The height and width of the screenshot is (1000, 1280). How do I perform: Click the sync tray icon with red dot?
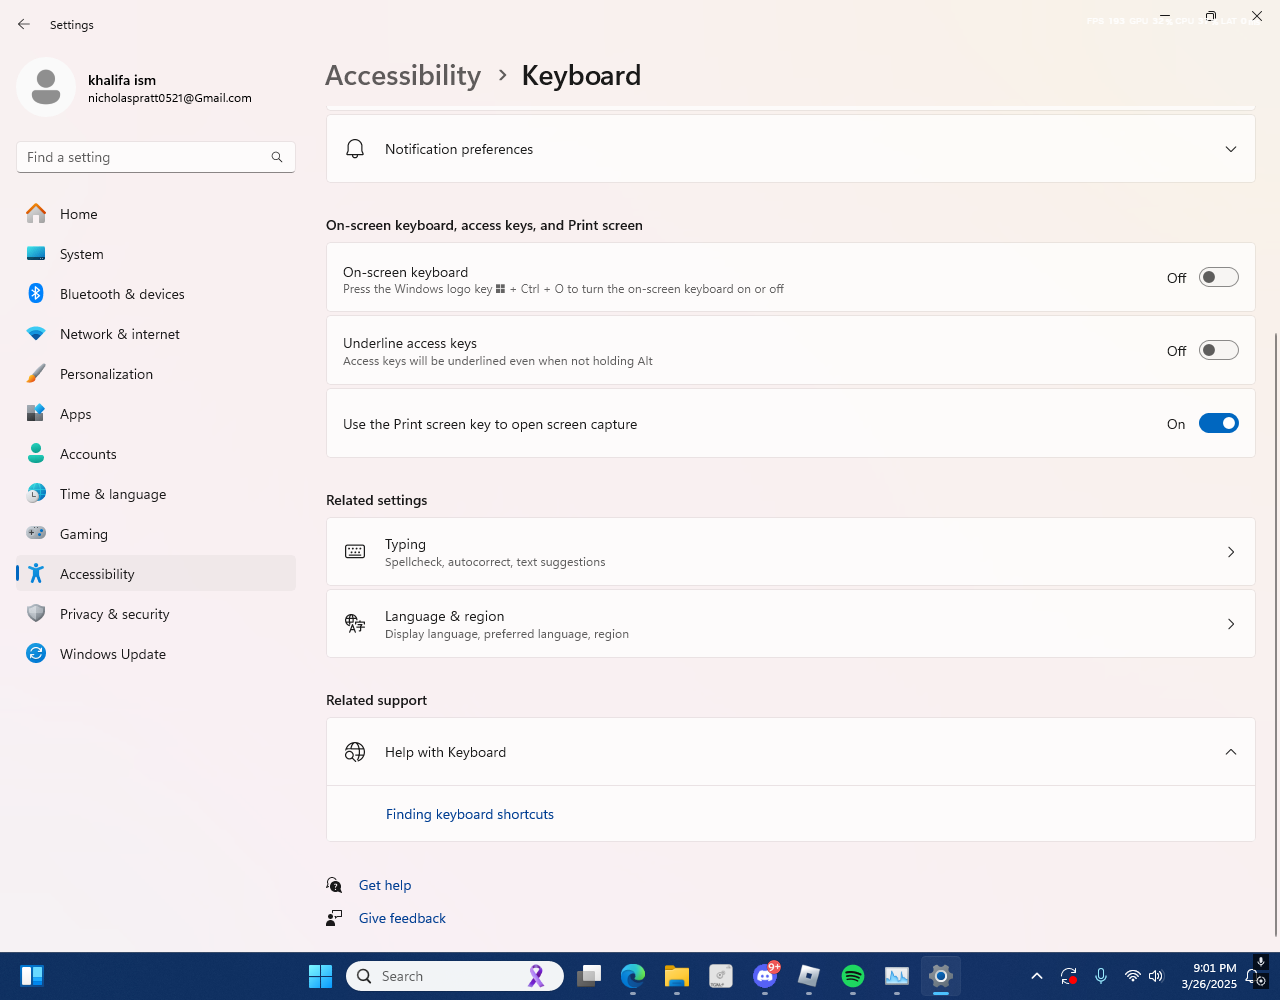click(1069, 976)
